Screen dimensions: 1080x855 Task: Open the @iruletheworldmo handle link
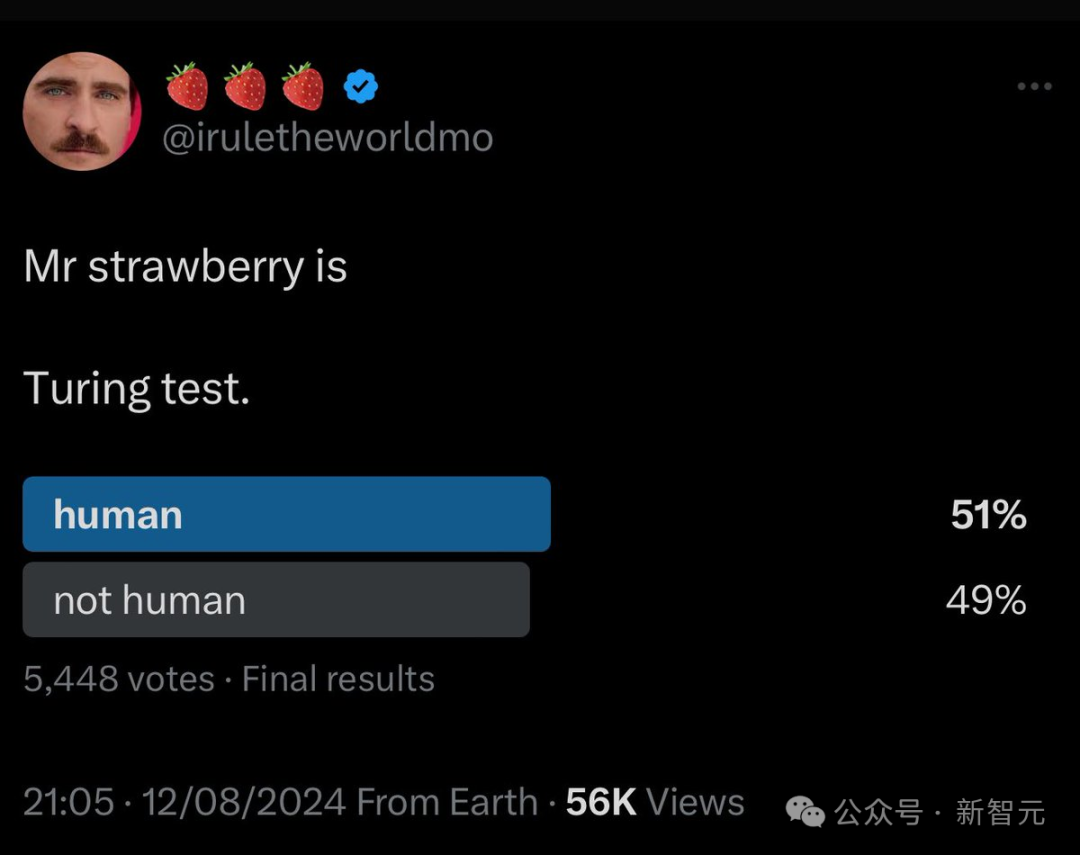[x=328, y=138]
